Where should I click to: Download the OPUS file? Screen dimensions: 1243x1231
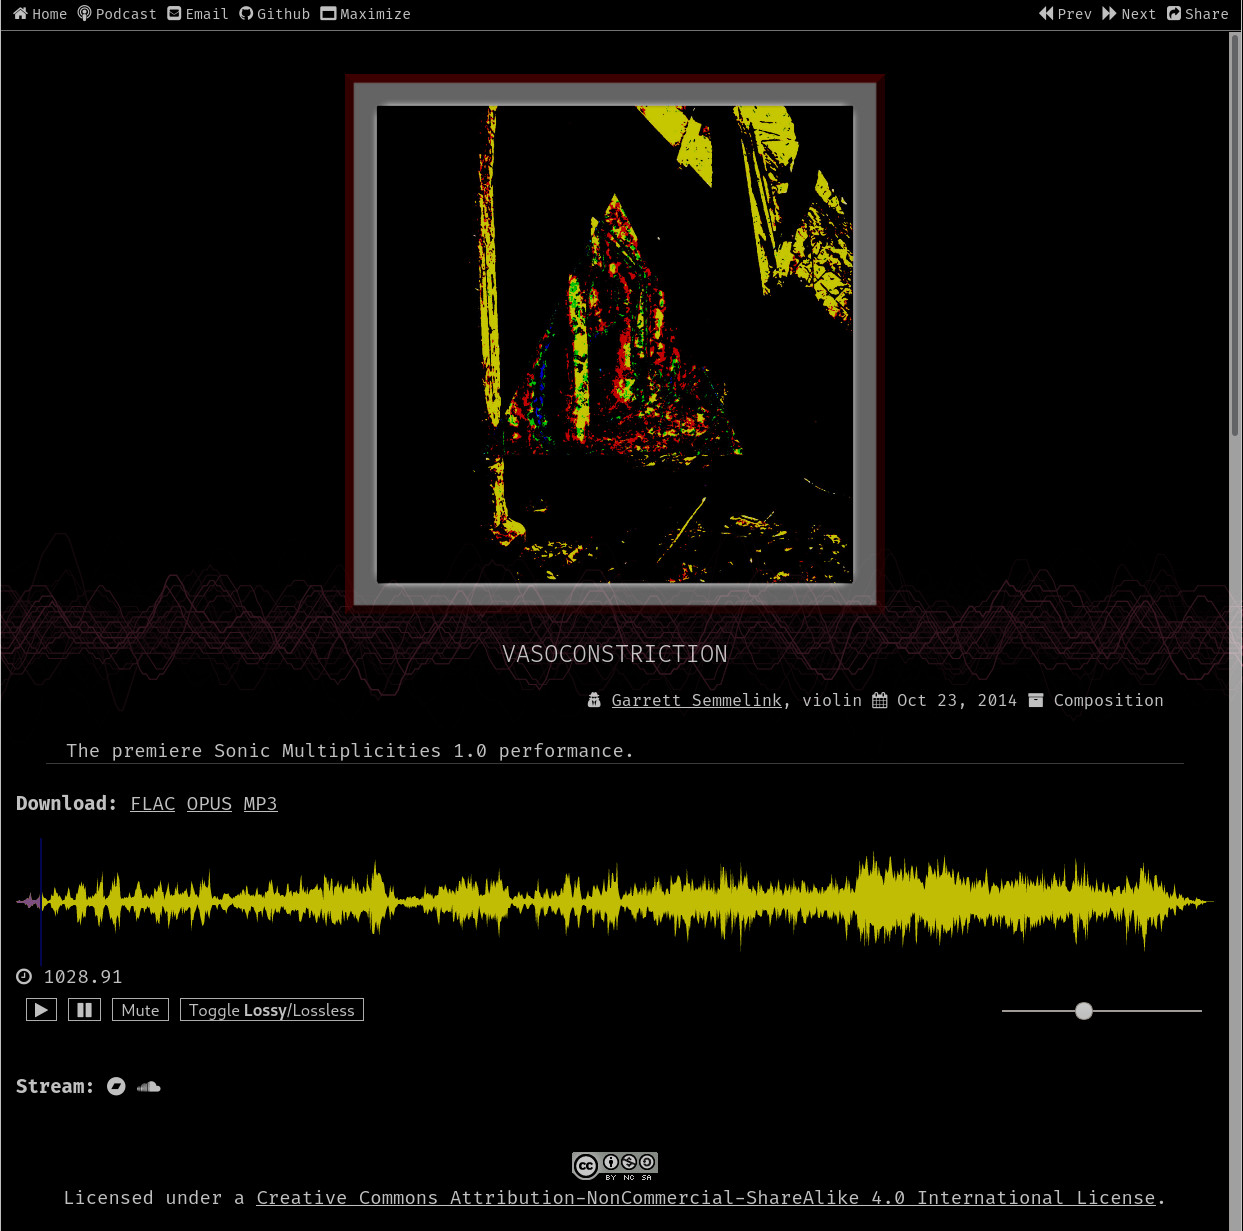pyautogui.click(x=209, y=804)
